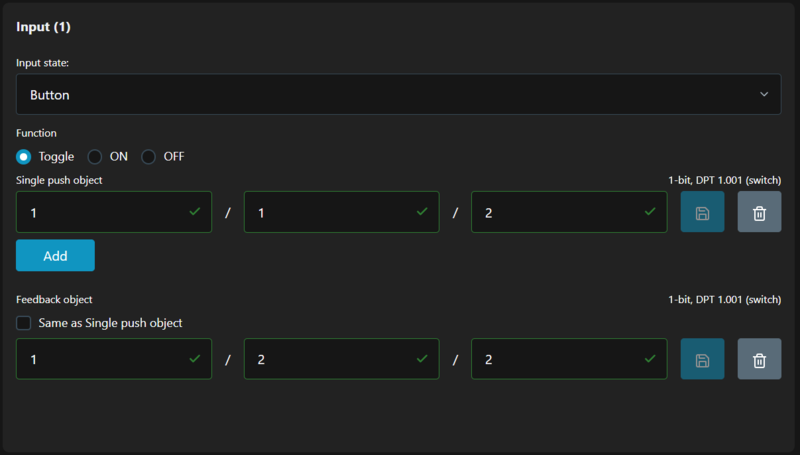
Task: Delete the Single push object address row
Action: coord(759,212)
